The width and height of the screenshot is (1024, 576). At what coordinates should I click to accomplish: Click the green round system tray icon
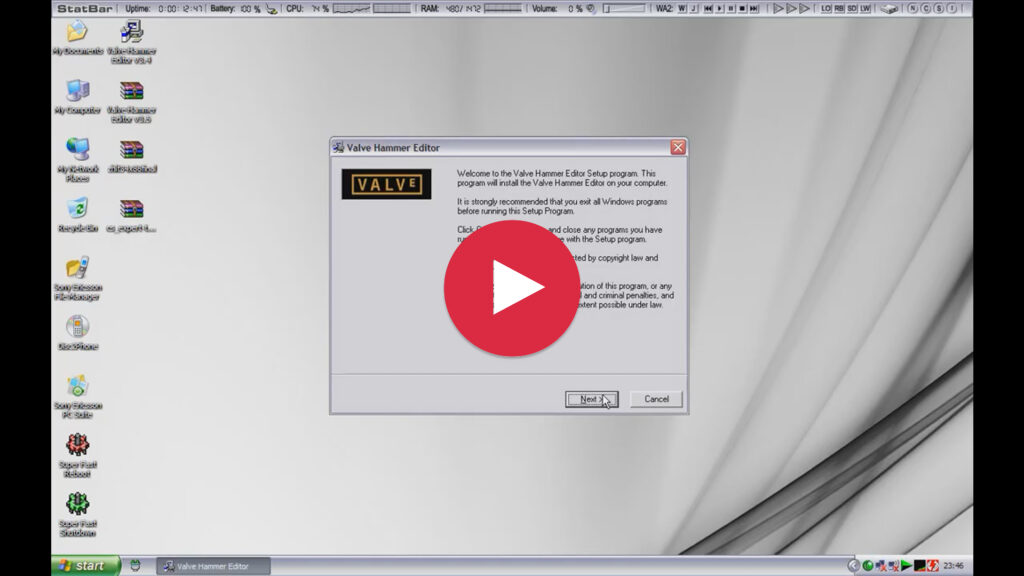868,566
